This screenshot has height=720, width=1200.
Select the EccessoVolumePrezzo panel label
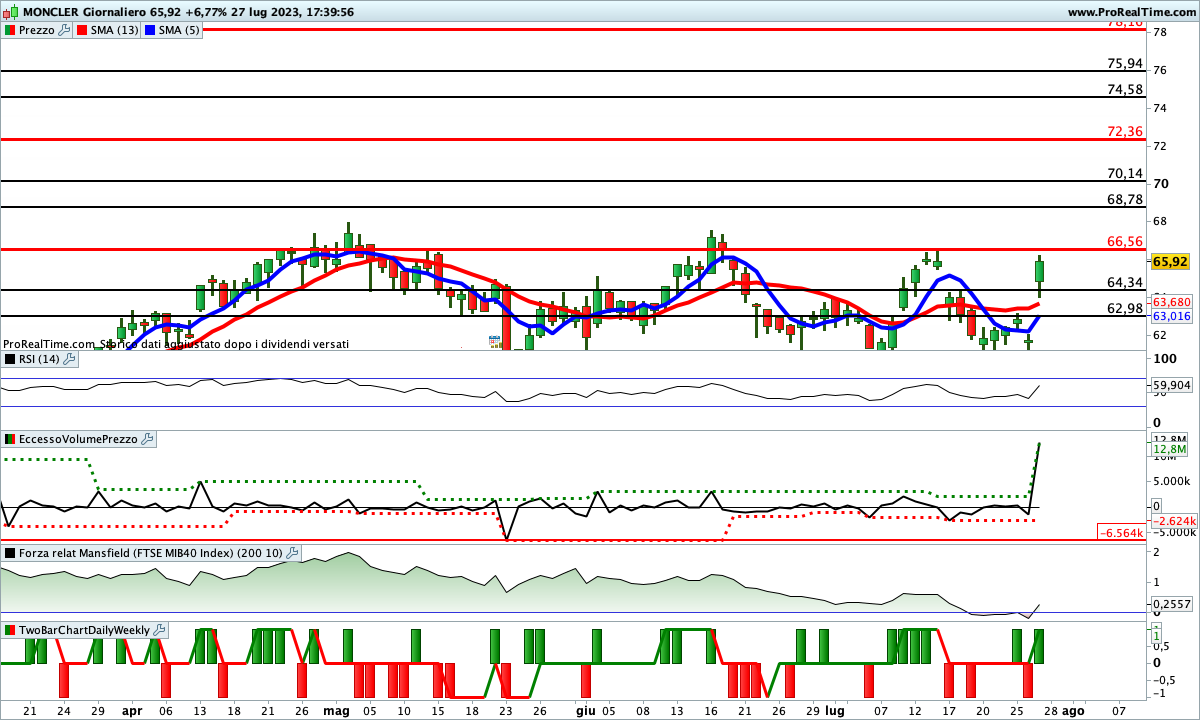(x=79, y=439)
